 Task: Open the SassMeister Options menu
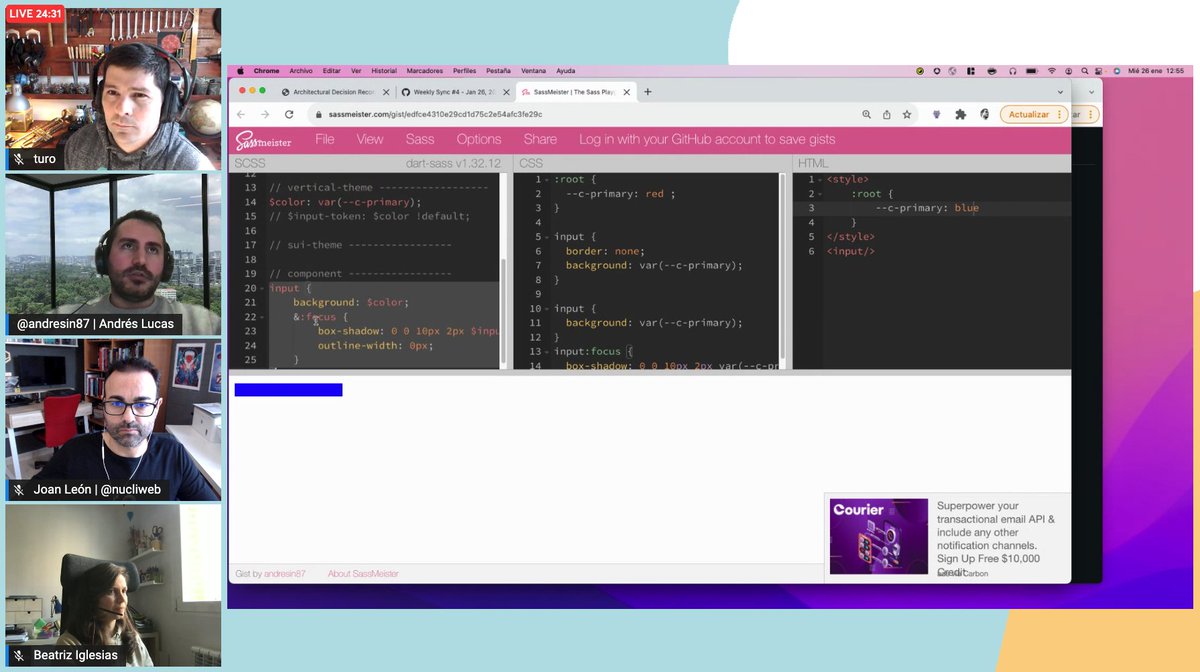coord(479,140)
